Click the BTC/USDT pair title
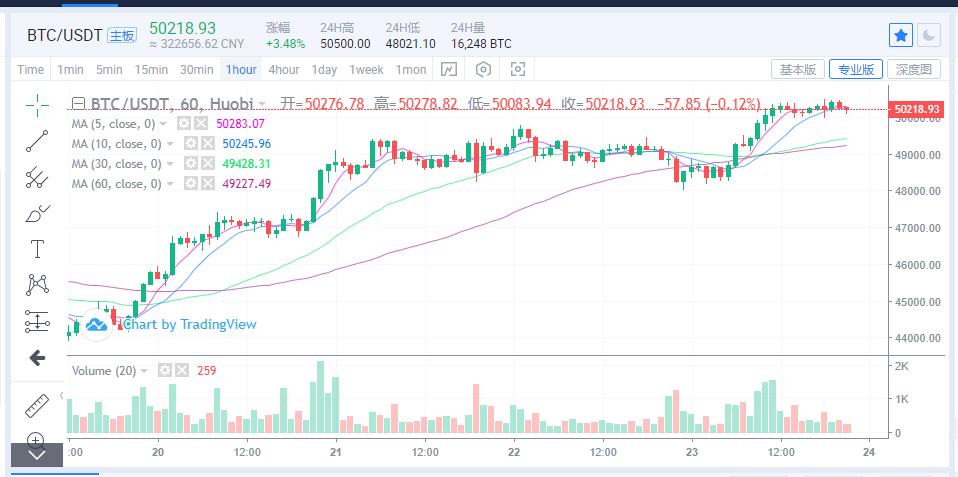Image resolution: width=958 pixels, height=477 pixels. click(64, 35)
